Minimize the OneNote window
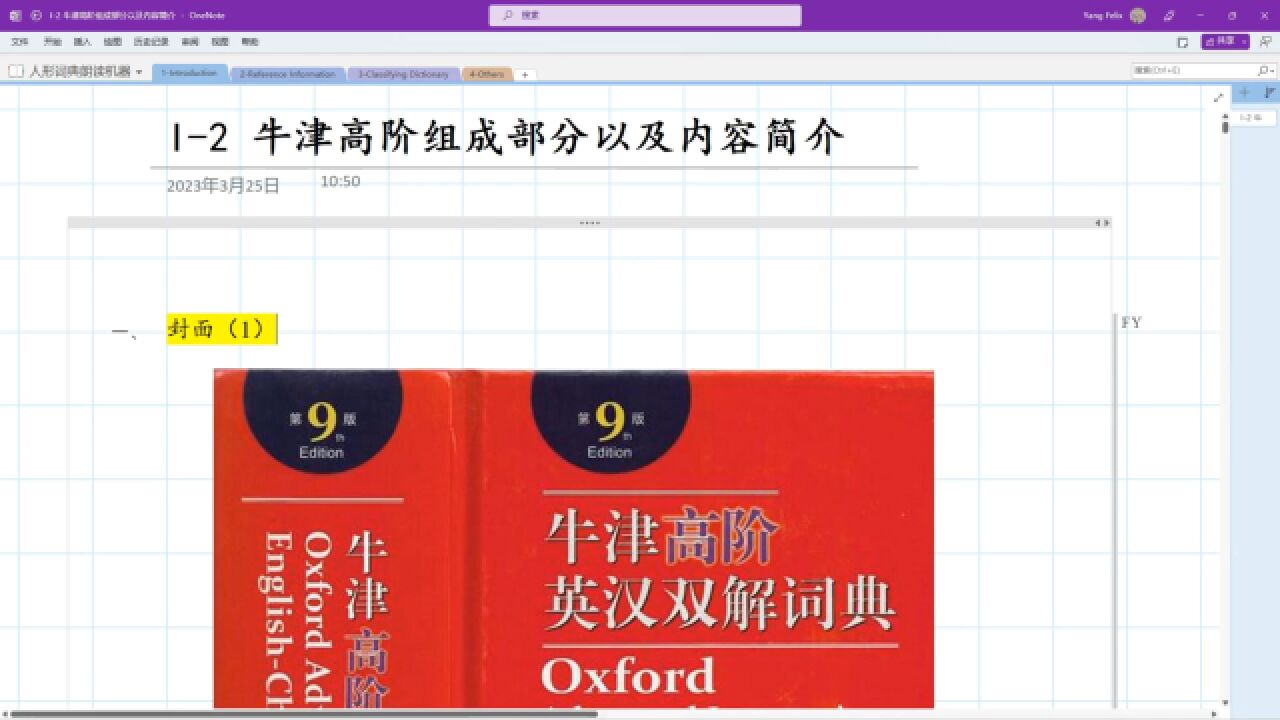Screen dimensions: 1280x720 click(x=1201, y=15)
